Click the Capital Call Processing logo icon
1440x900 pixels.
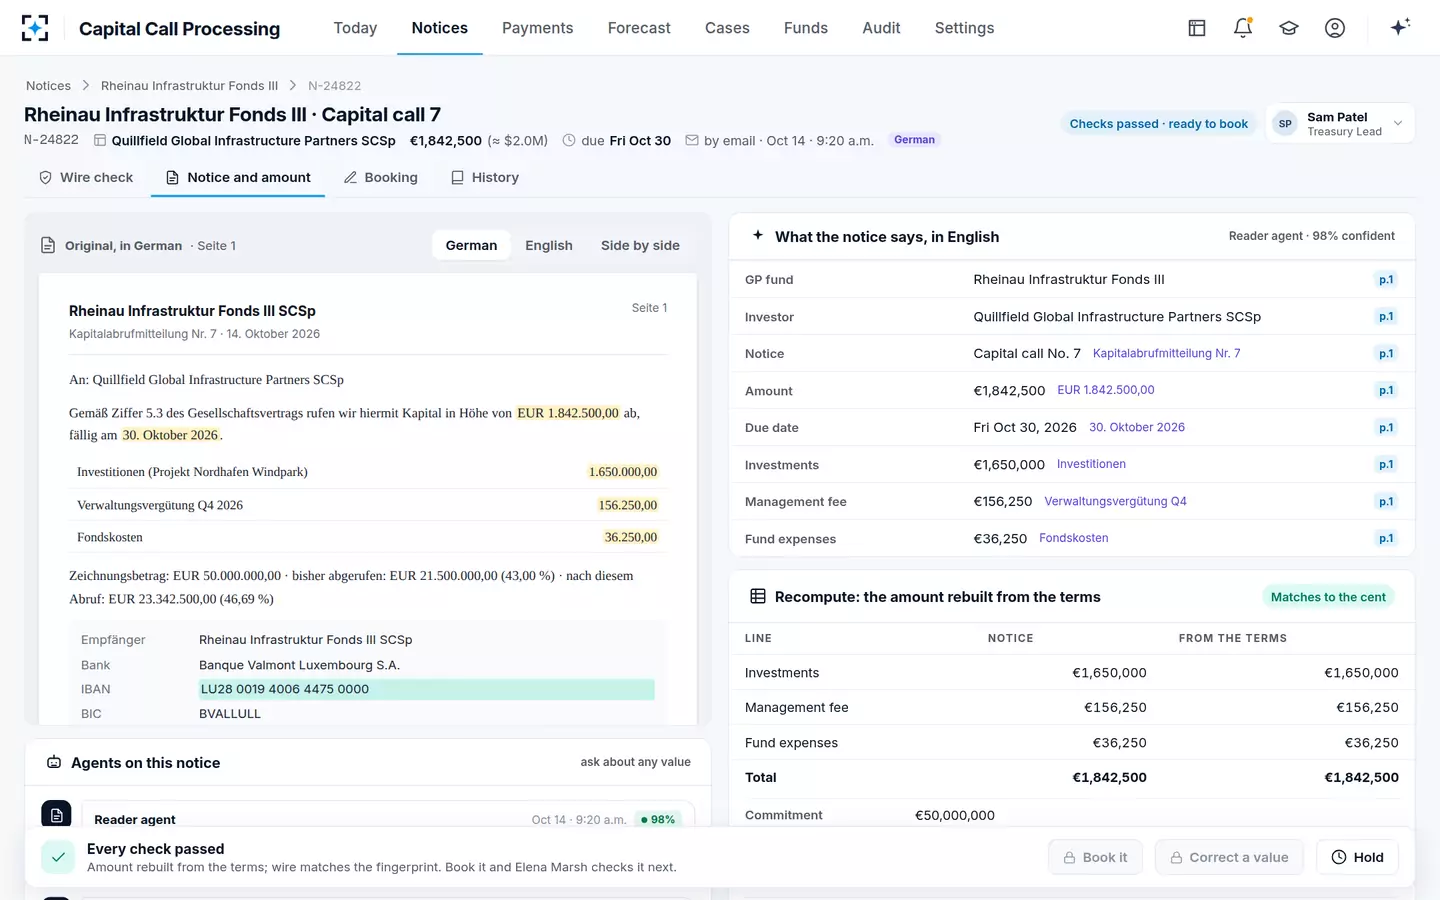(35, 28)
